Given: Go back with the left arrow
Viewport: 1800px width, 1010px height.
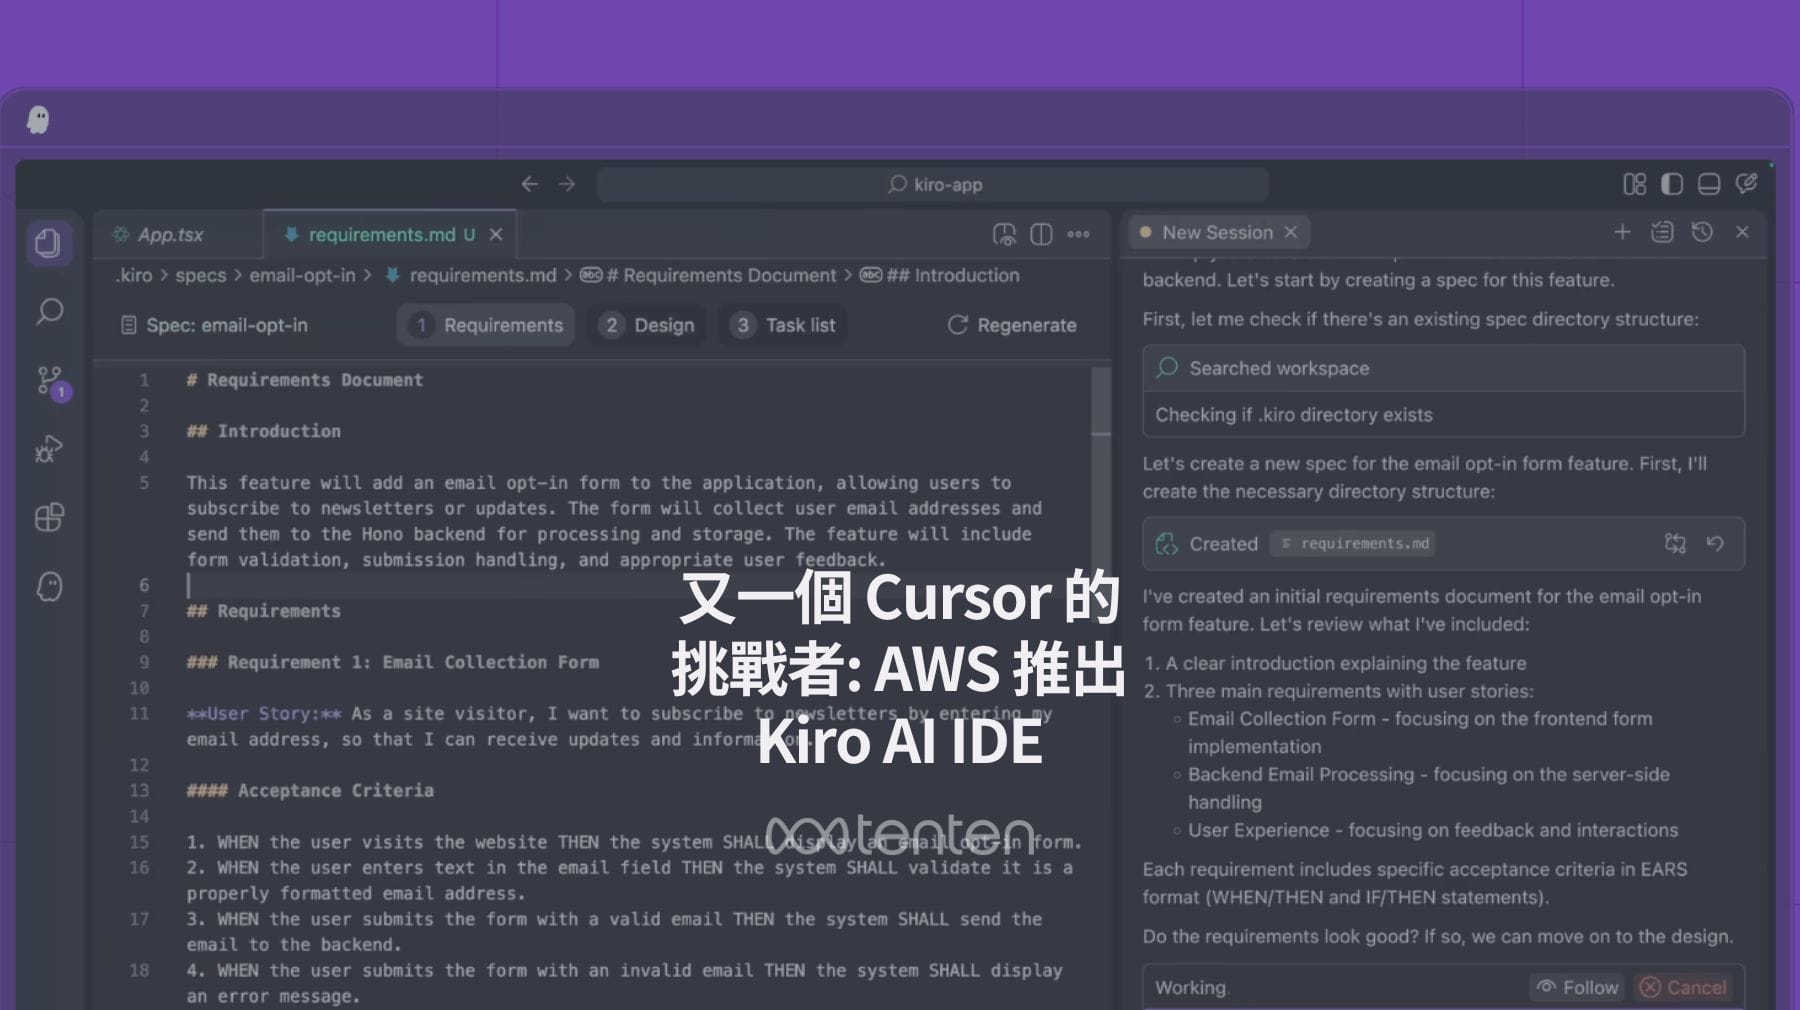Looking at the screenshot, I should 529,184.
